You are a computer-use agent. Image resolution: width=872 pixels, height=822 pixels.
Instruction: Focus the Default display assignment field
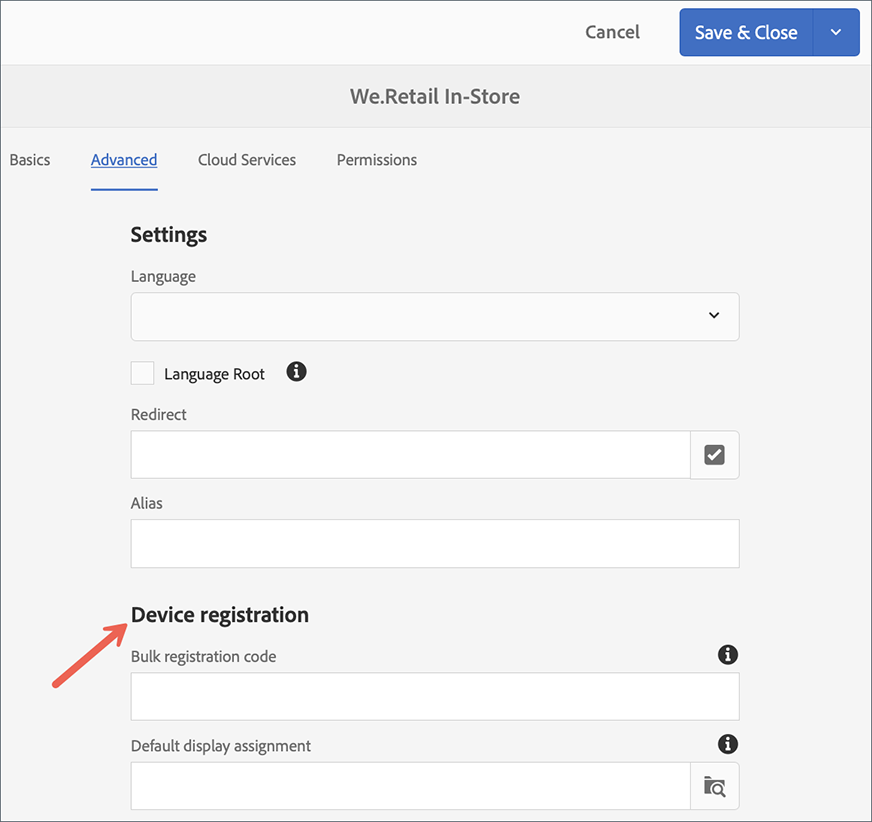410,786
